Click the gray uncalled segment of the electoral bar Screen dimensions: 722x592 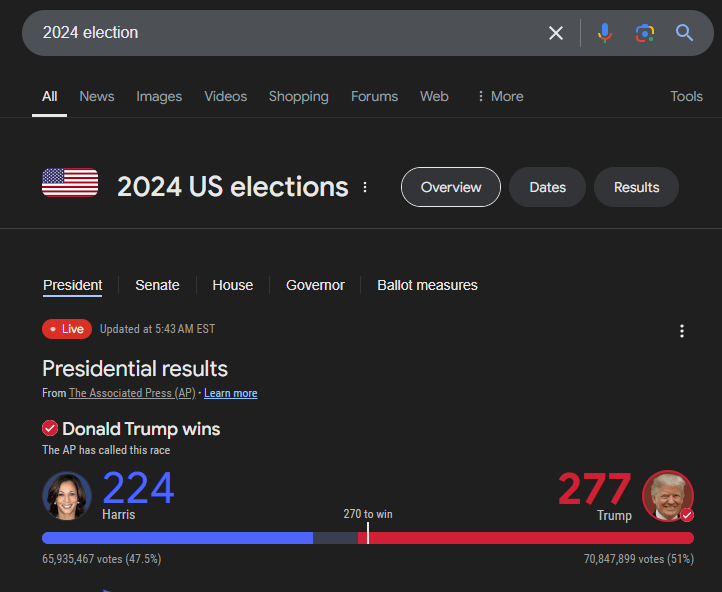point(335,538)
